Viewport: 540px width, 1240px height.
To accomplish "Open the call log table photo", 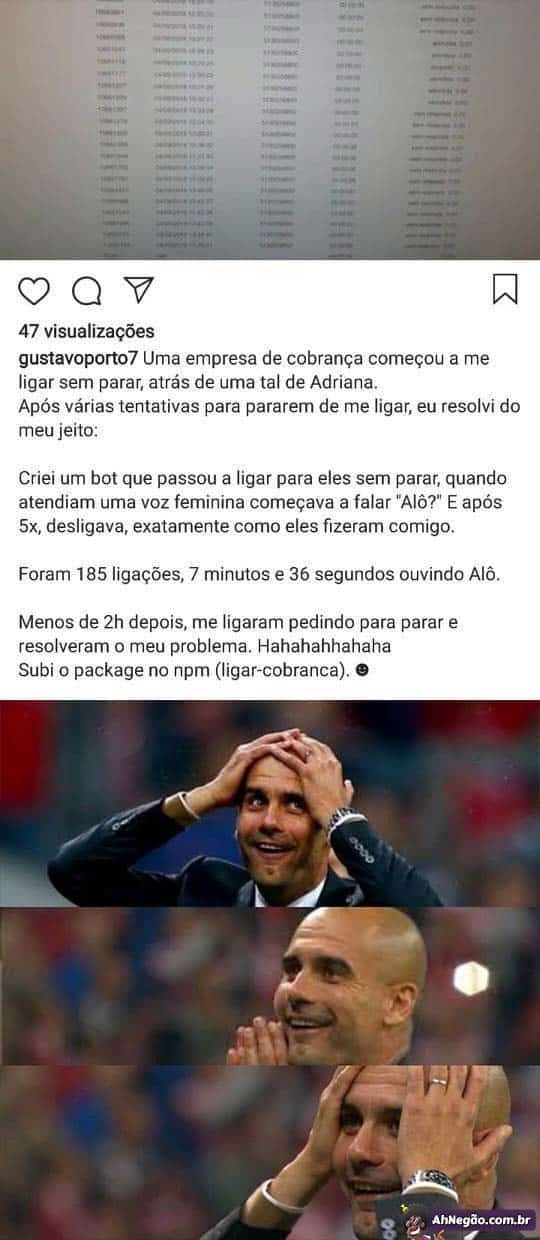I will click(x=270, y=130).
